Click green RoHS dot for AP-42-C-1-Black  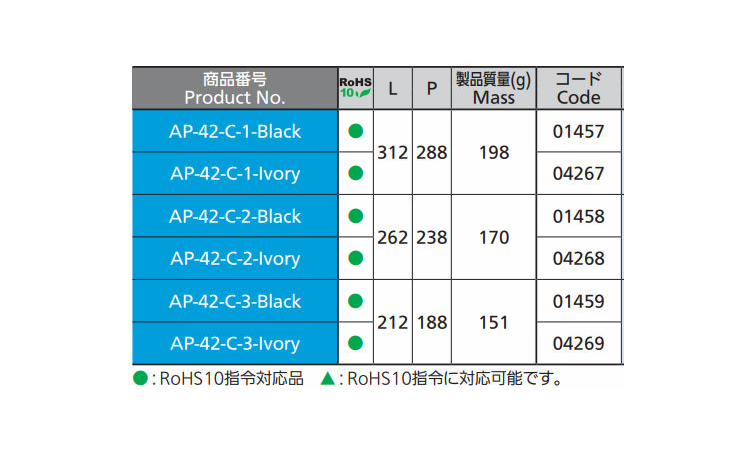(355, 131)
